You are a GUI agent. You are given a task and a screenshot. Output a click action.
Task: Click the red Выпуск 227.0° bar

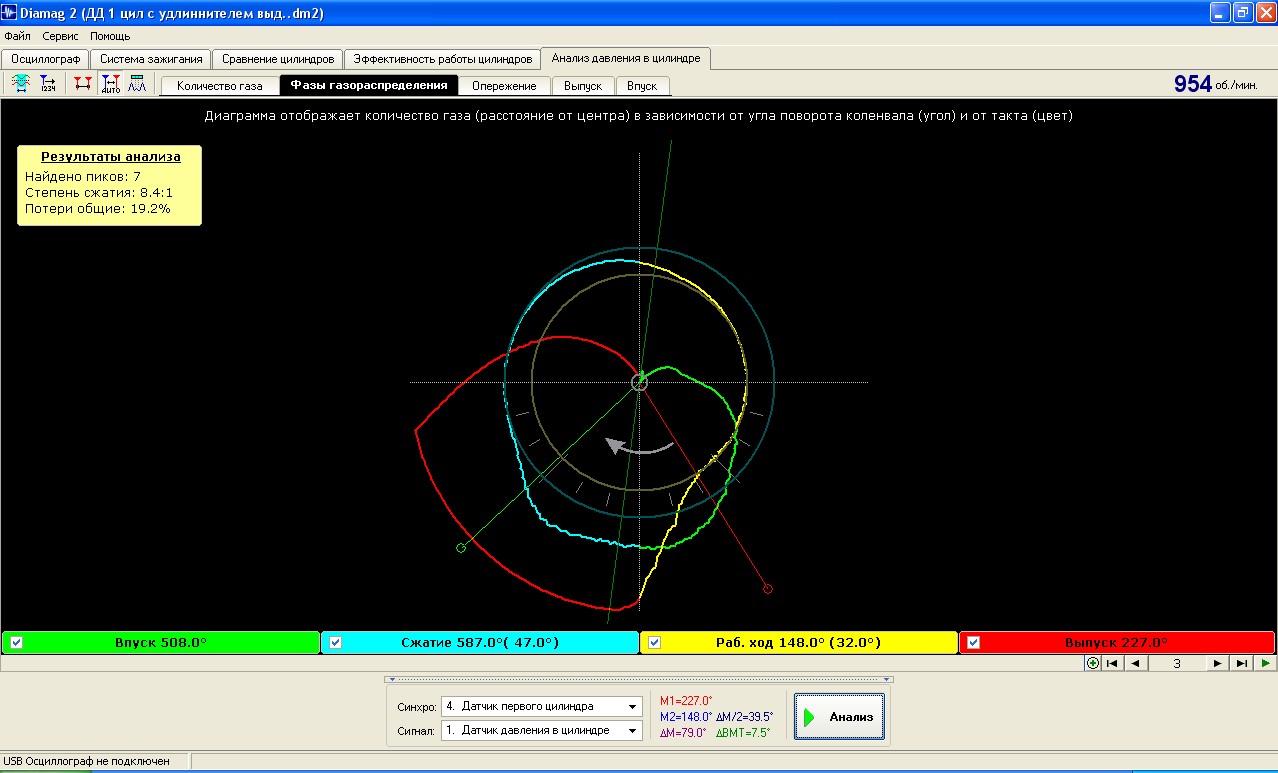(1117, 643)
